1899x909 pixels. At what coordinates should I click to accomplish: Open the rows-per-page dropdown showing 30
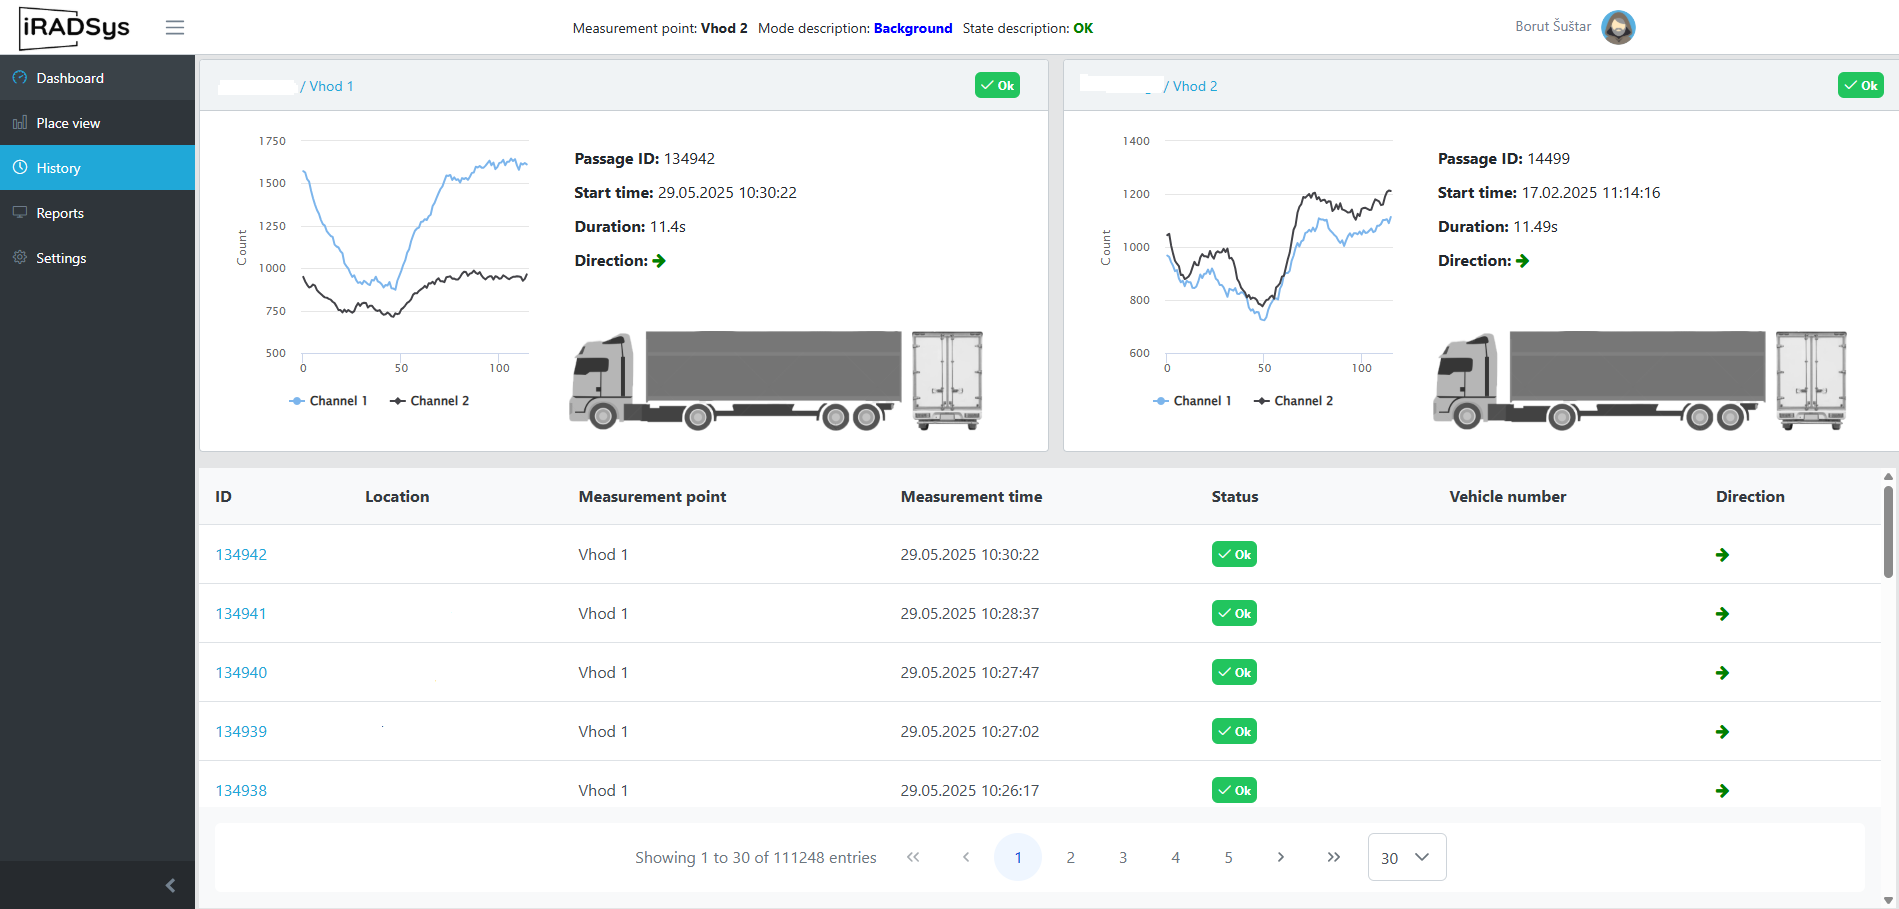(1406, 857)
